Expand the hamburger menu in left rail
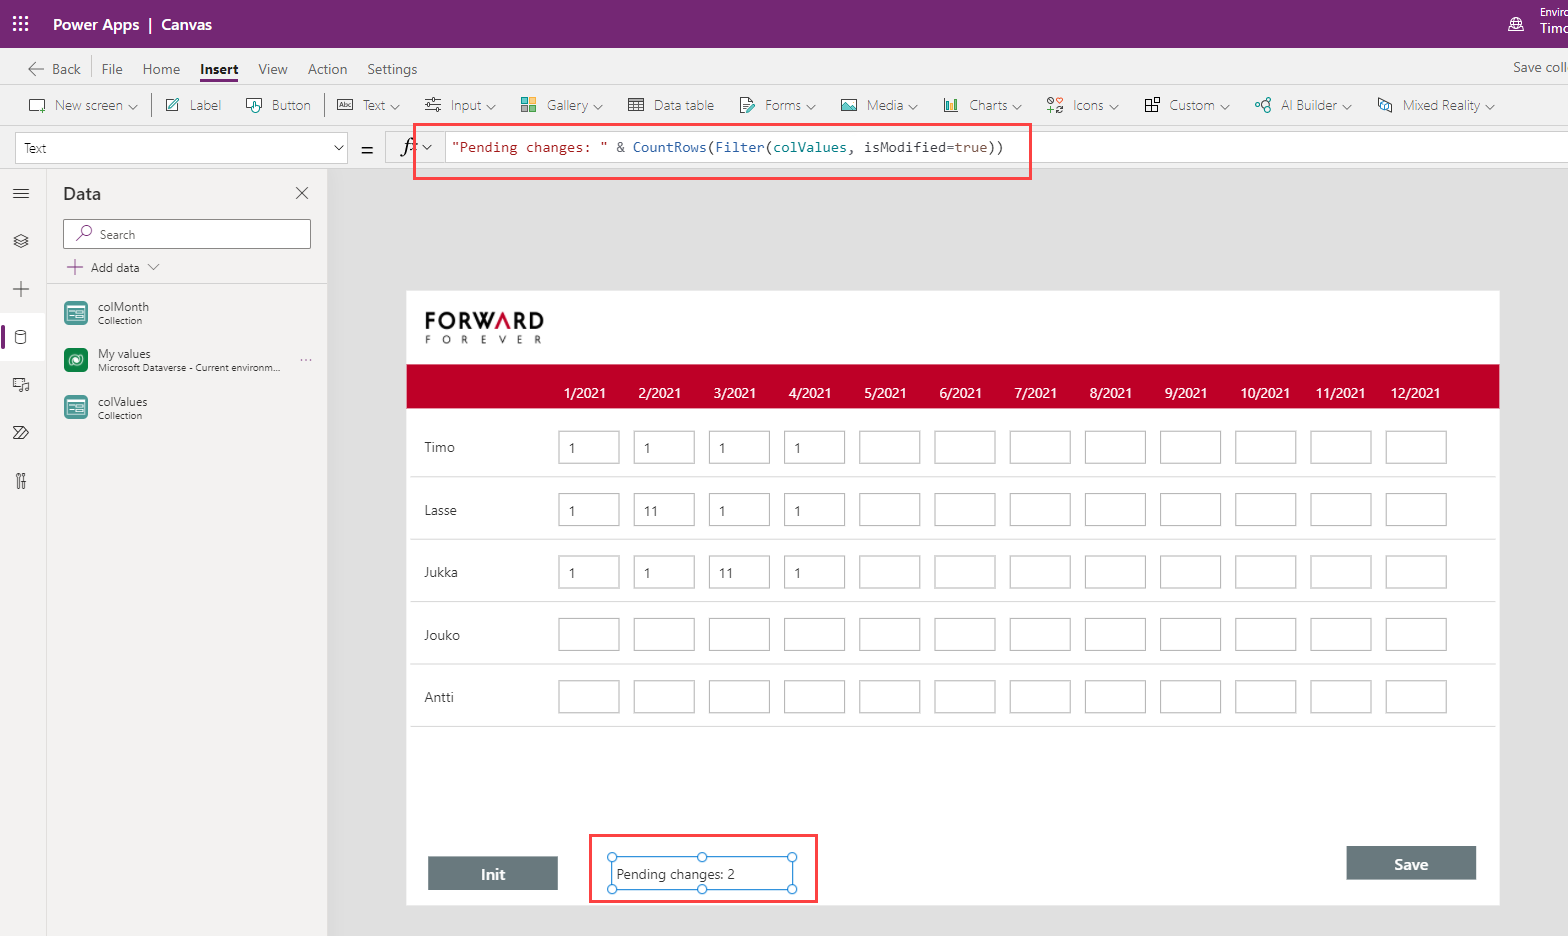The image size is (1568, 936). click(x=21, y=193)
